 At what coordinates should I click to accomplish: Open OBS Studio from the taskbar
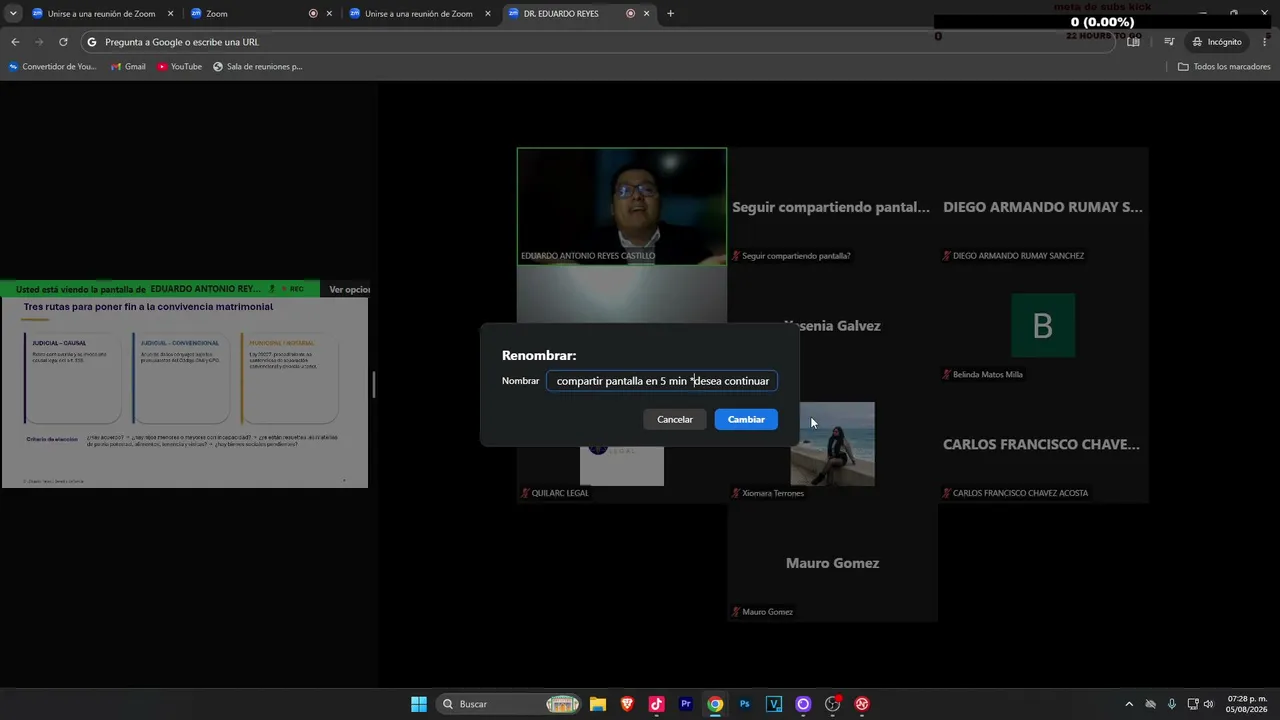coord(833,704)
